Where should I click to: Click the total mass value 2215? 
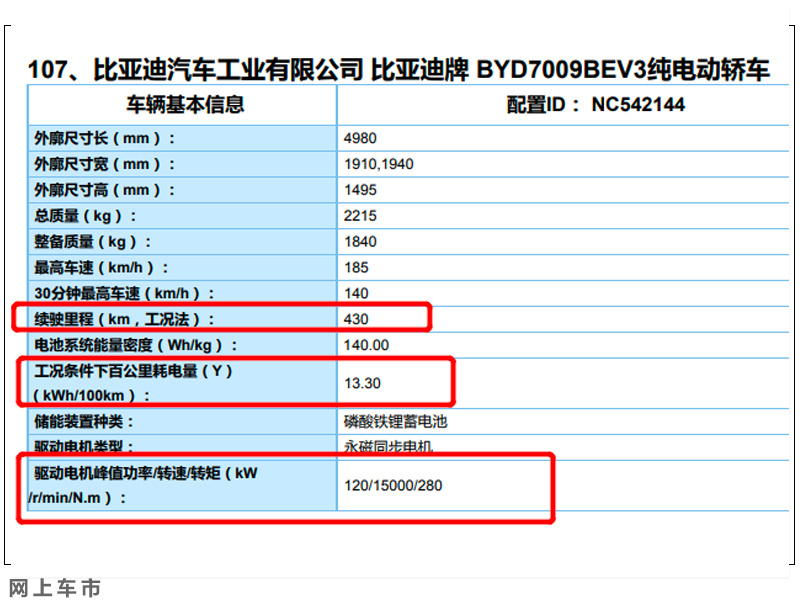click(x=360, y=216)
